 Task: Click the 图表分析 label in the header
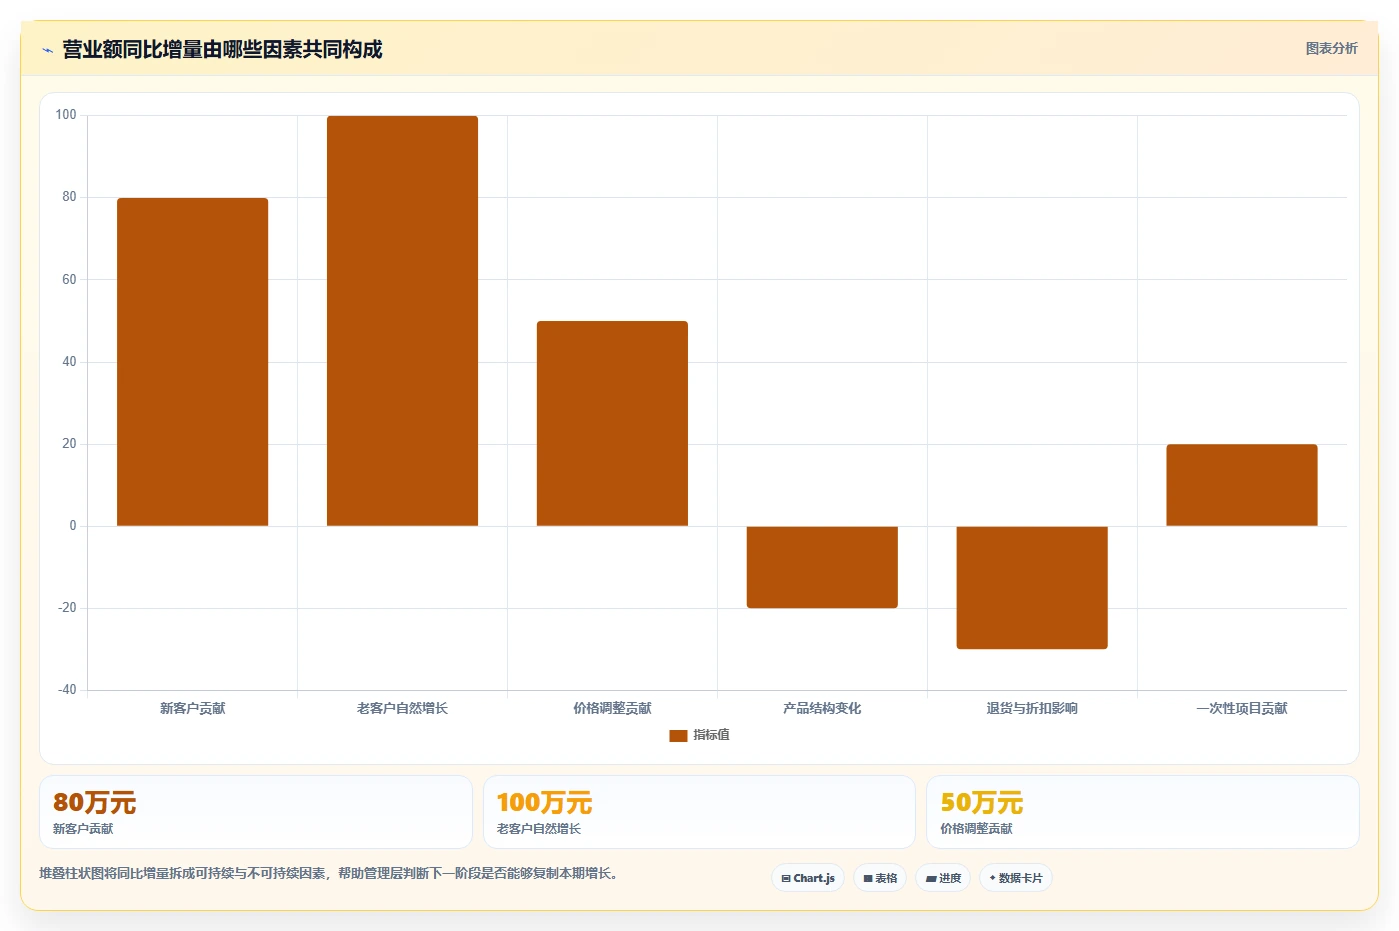click(x=1331, y=48)
